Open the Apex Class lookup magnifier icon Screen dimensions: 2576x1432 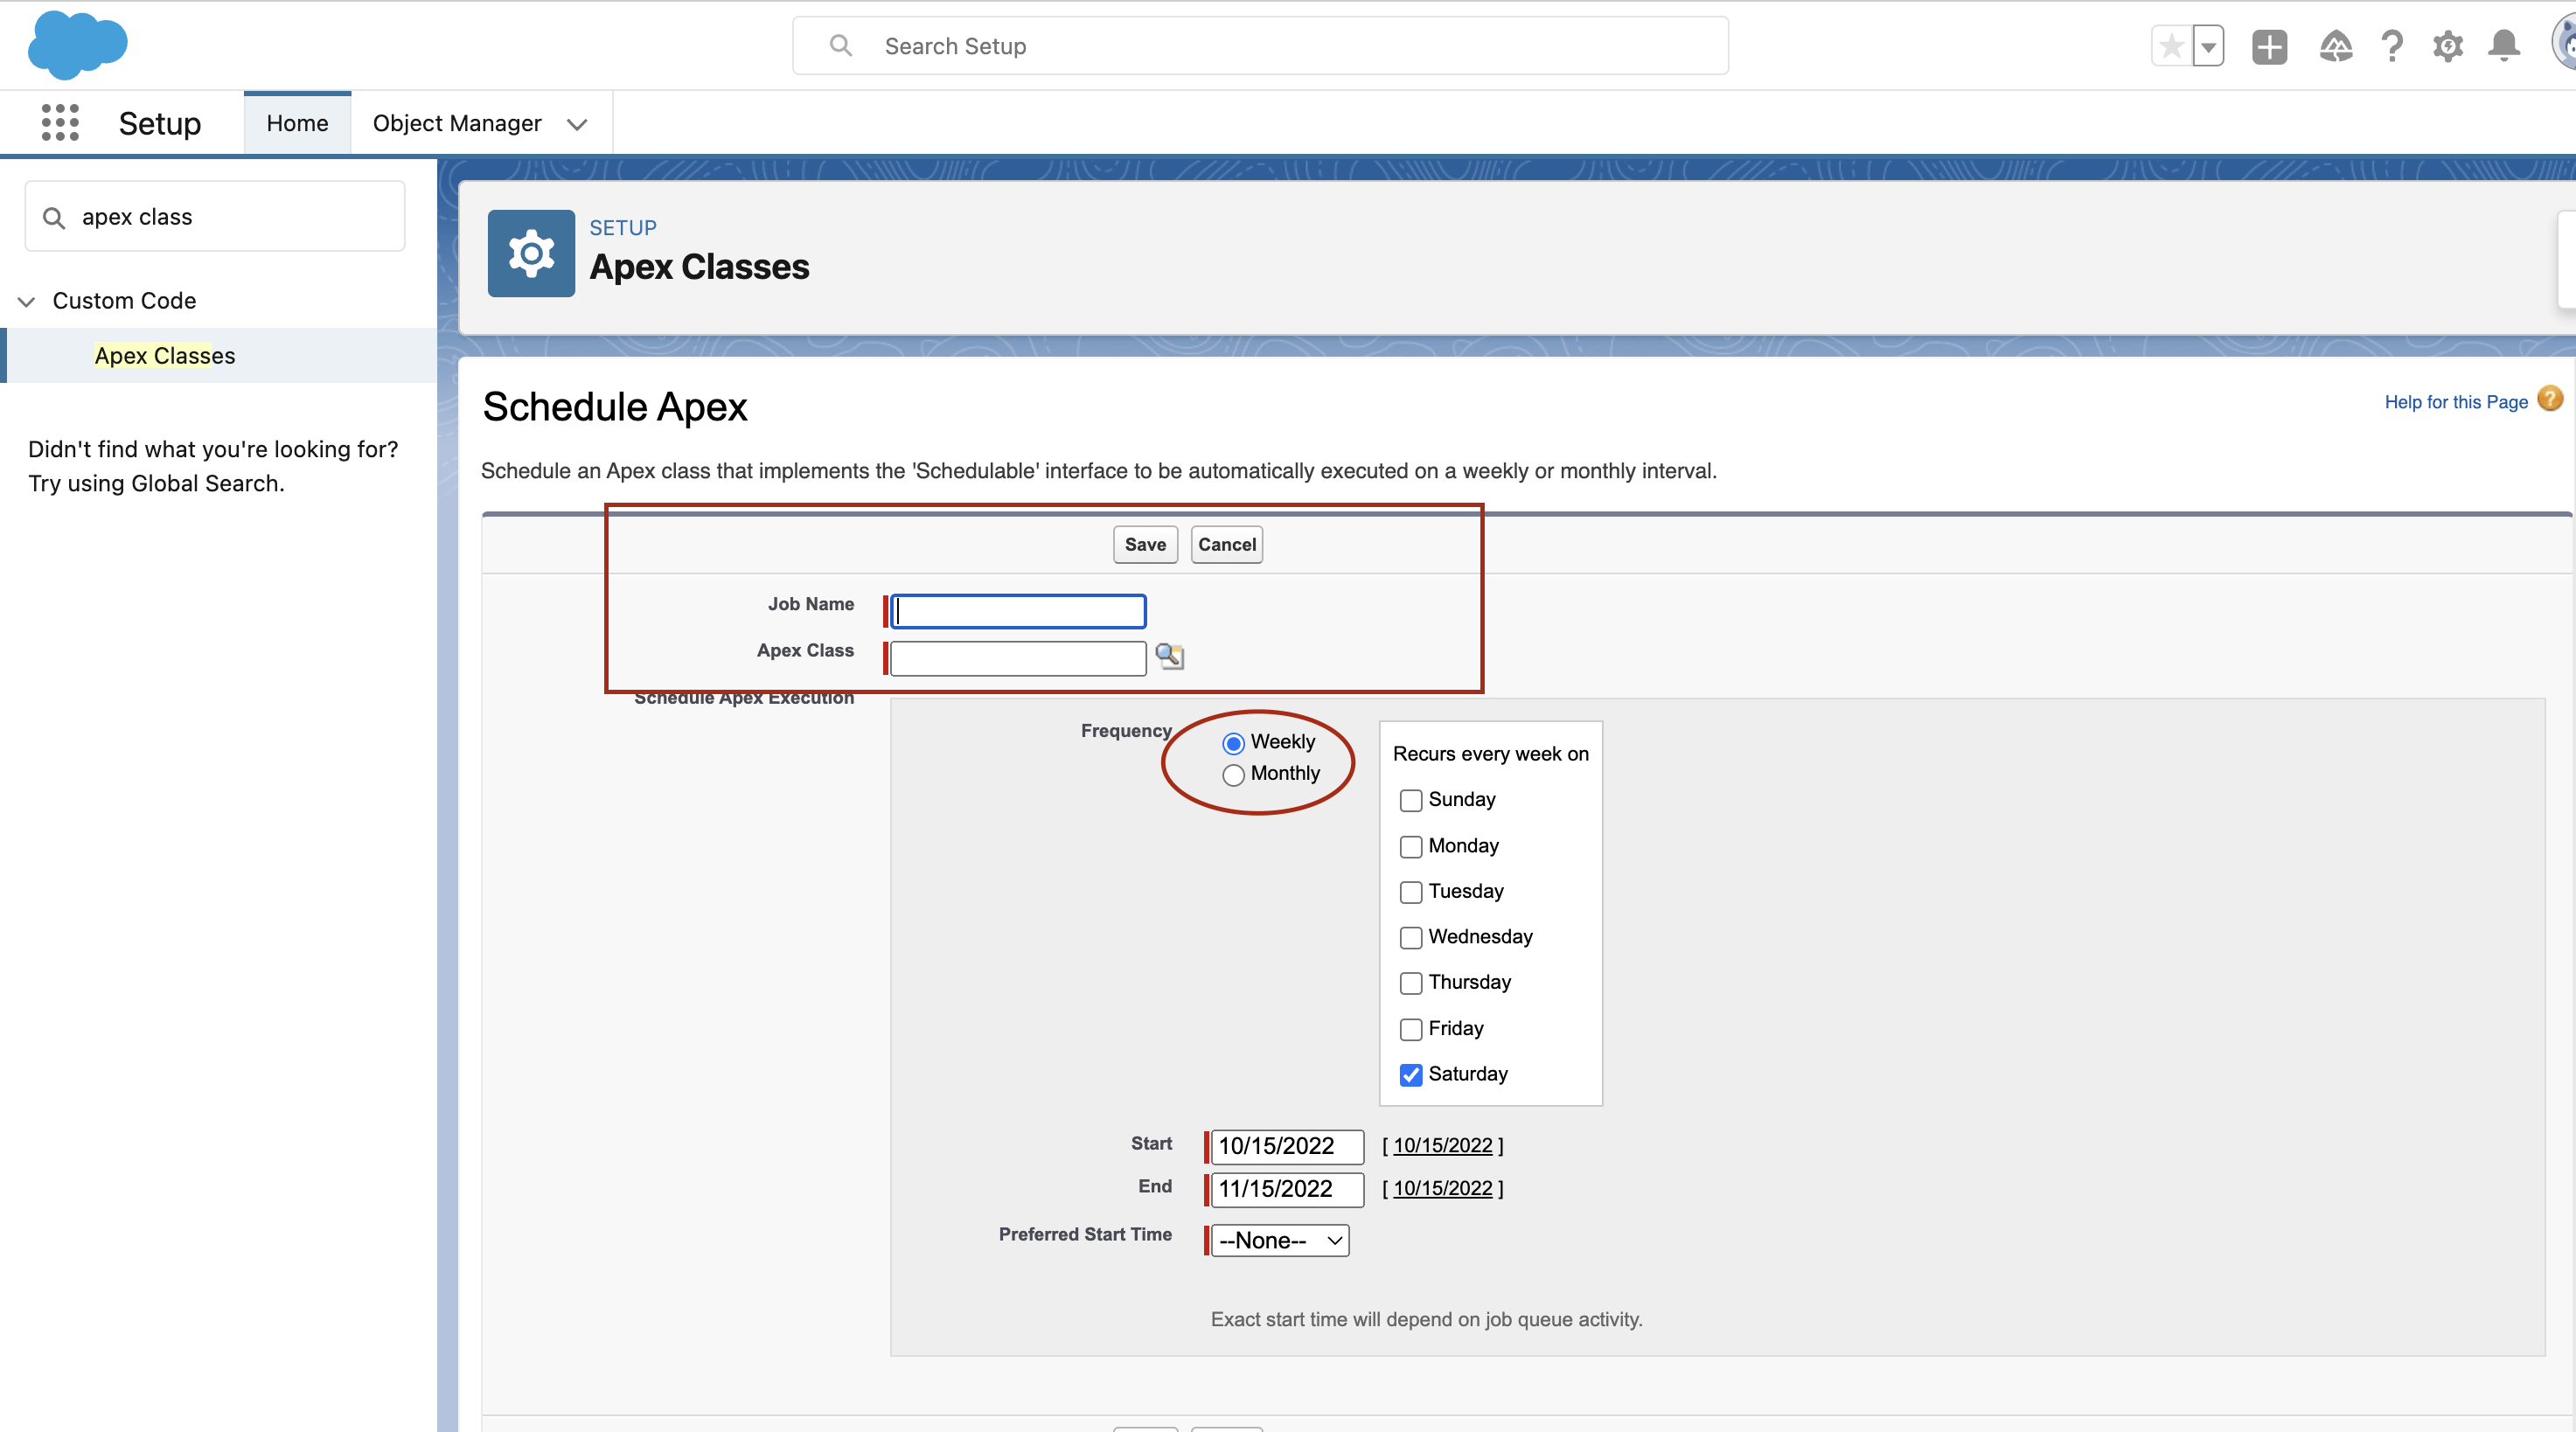tap(1170, 657)
